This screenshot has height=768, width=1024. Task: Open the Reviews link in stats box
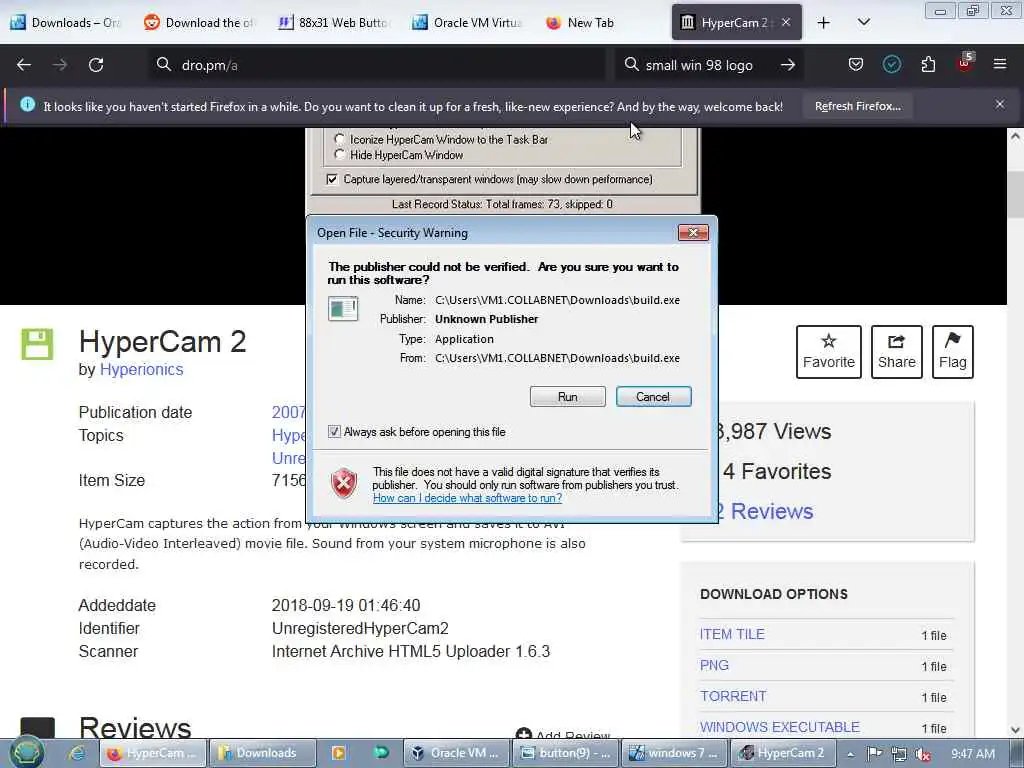pyautogui.click(x=764, y=511)
